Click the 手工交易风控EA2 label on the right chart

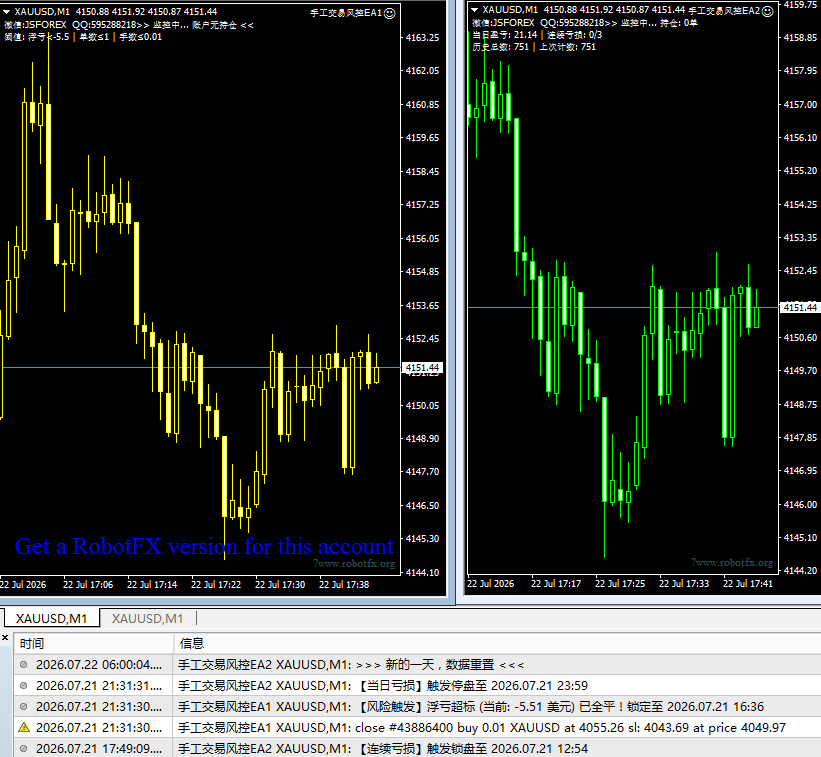coord(724,11)
